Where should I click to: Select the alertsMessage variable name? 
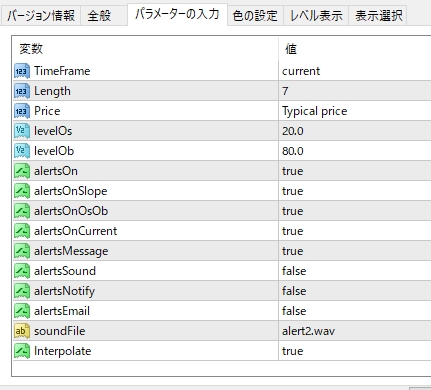[x=71, y=251]
